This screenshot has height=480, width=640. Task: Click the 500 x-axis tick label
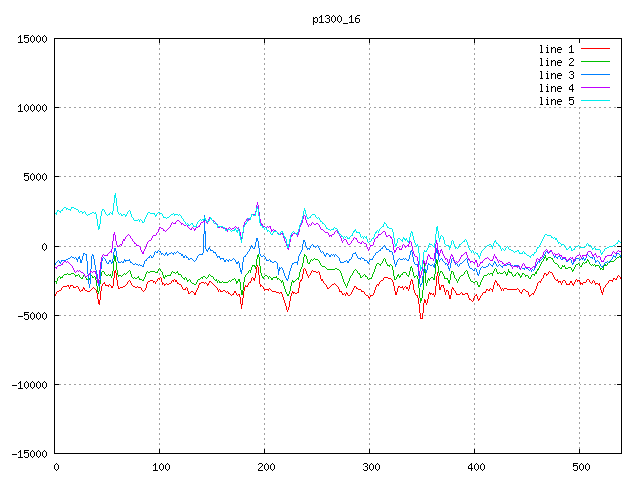tap(580, 467)
